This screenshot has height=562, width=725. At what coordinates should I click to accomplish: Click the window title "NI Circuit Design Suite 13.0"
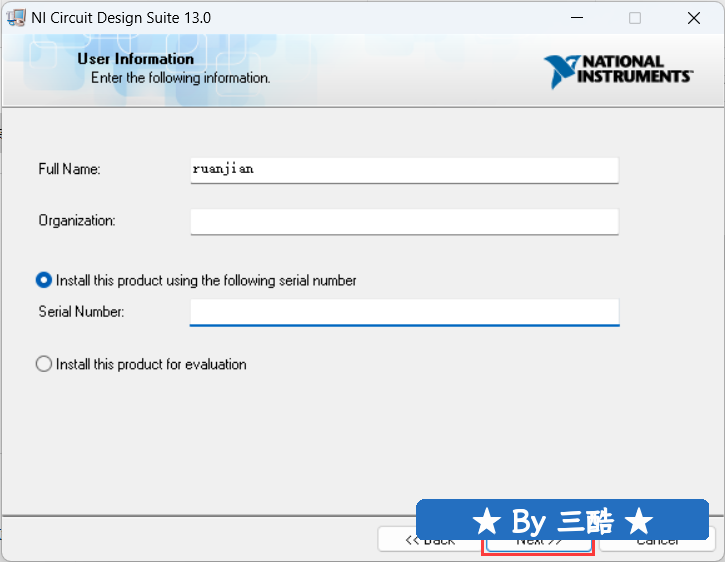pyautogui.click(x=121, y=18)
